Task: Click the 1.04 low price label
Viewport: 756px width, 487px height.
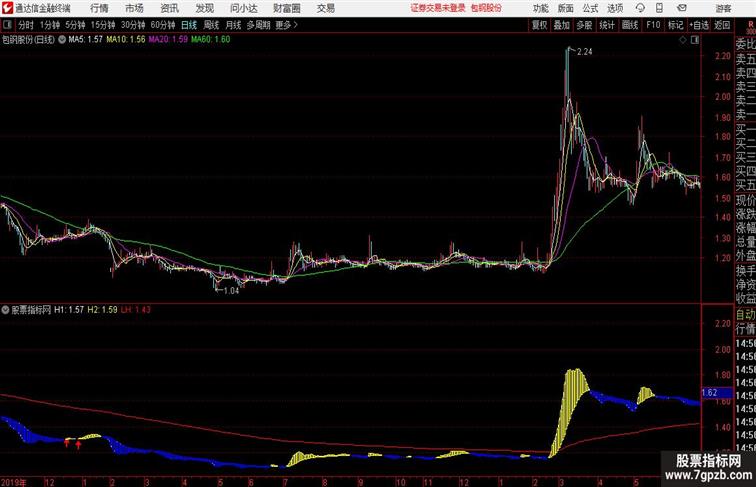Action: point(231,290)
